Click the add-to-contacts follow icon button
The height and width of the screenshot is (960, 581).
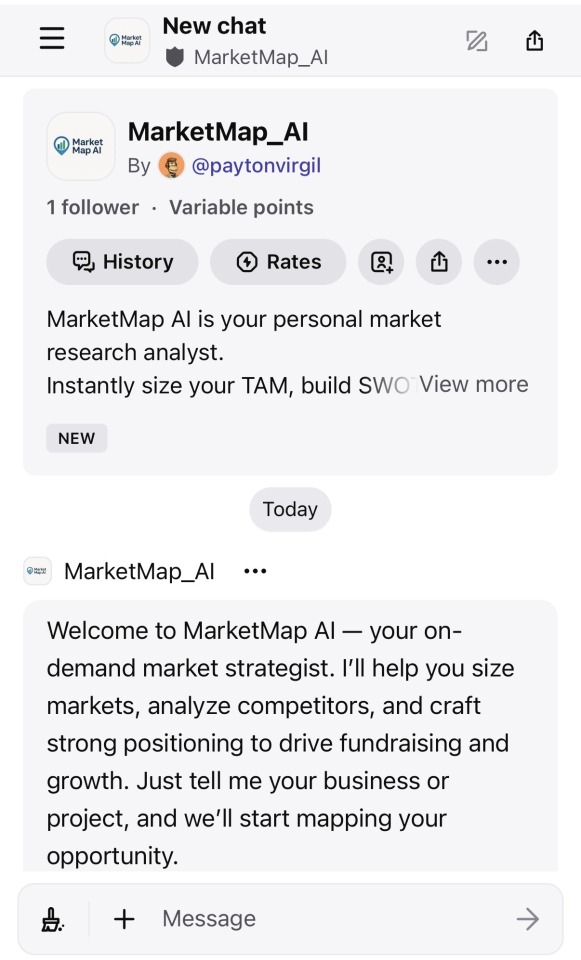pos(381,262)
